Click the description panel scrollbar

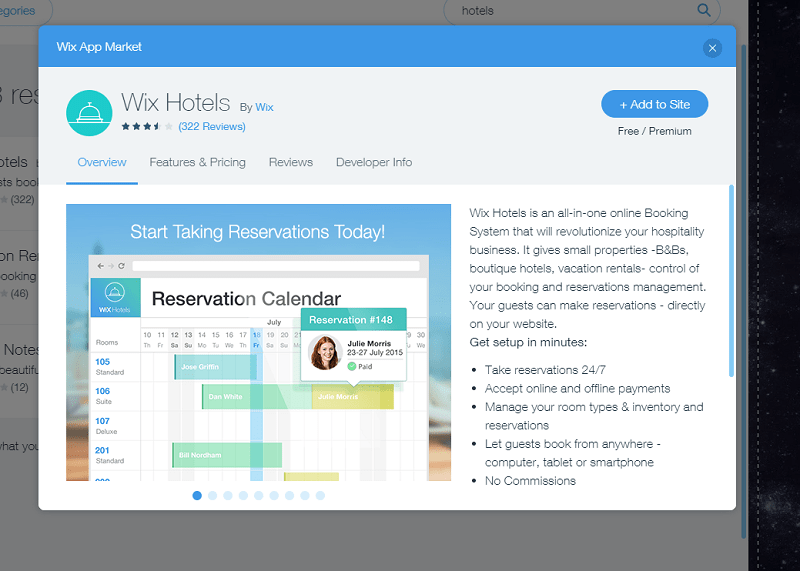coord(731,281)
